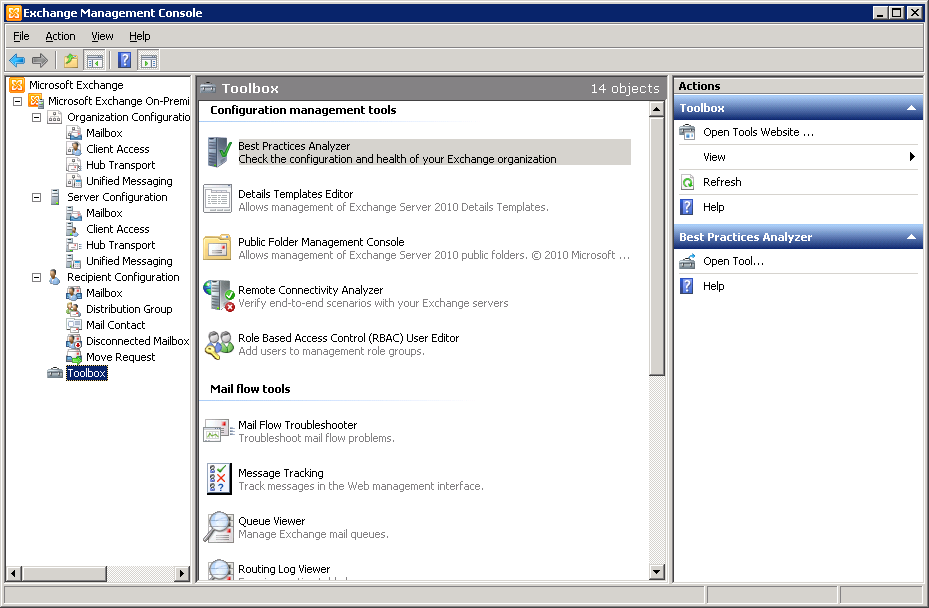
Task: Click the Public Folder Management Console title
Action: tap(321, 242)
